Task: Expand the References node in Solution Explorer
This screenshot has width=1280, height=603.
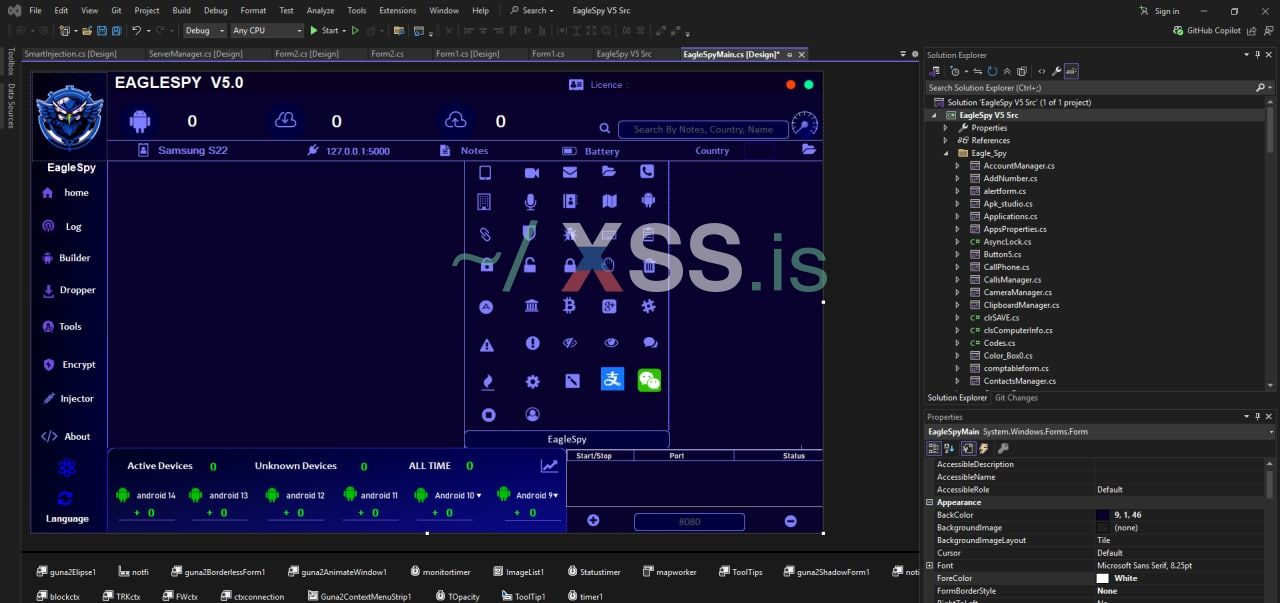Action: (946, 140)
